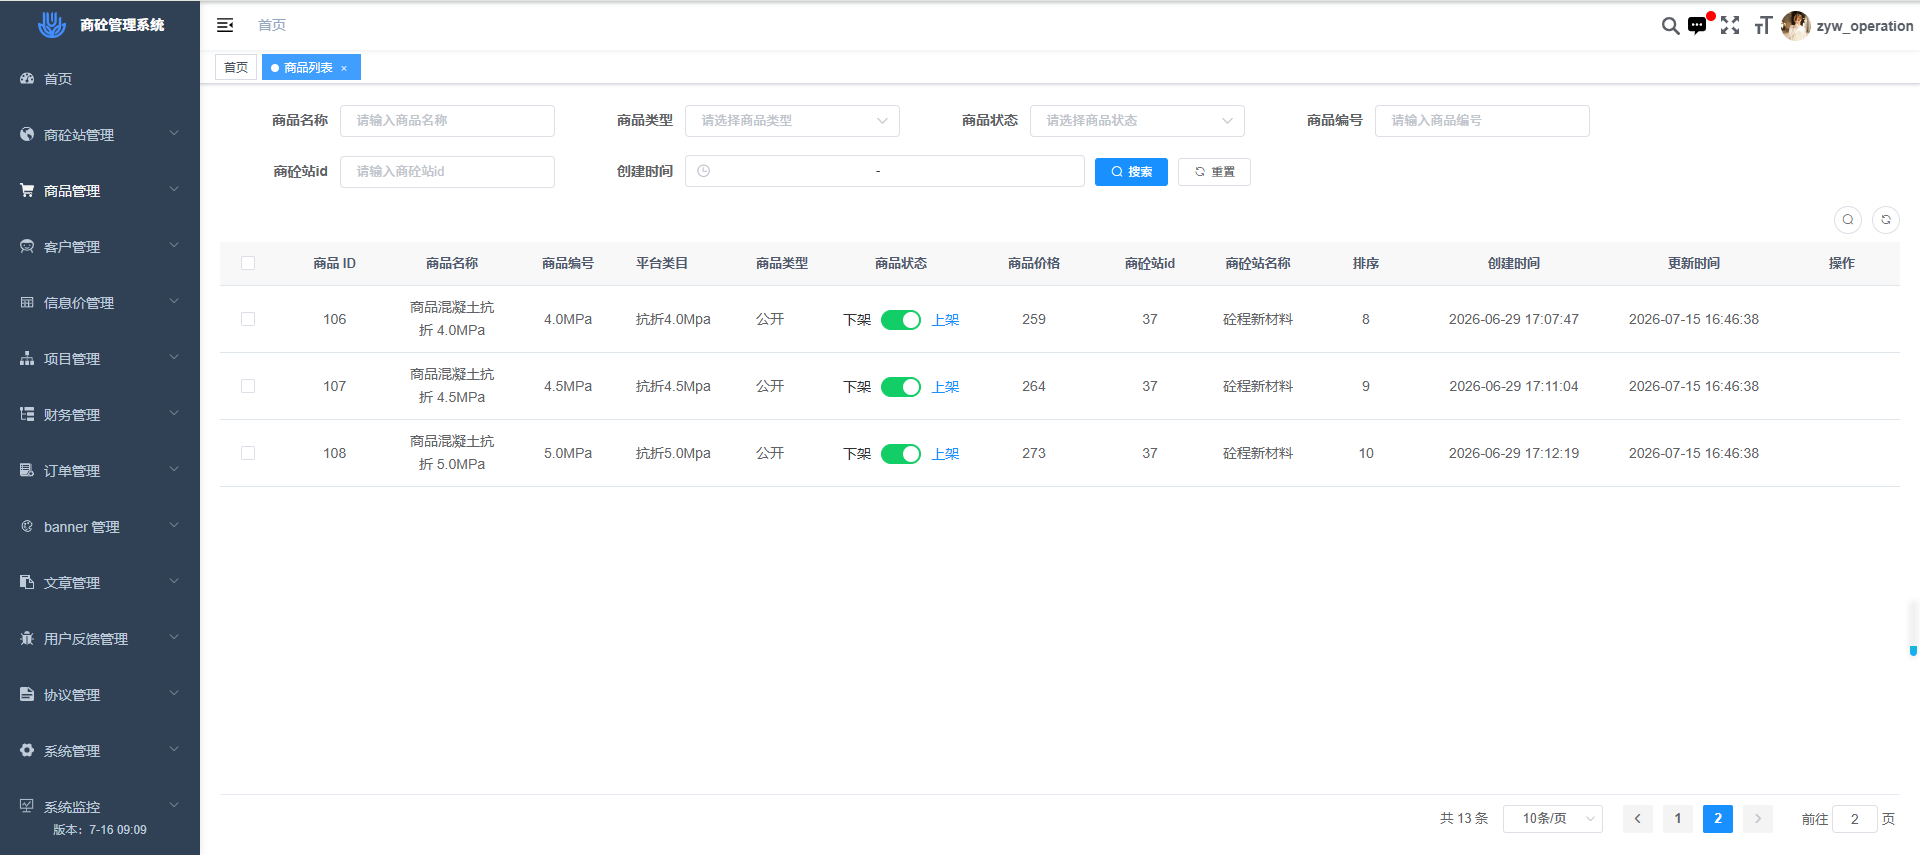Screen dimensions: 1920x855
Task: Open the header search magnifier icon
Action: [1670, 26]
